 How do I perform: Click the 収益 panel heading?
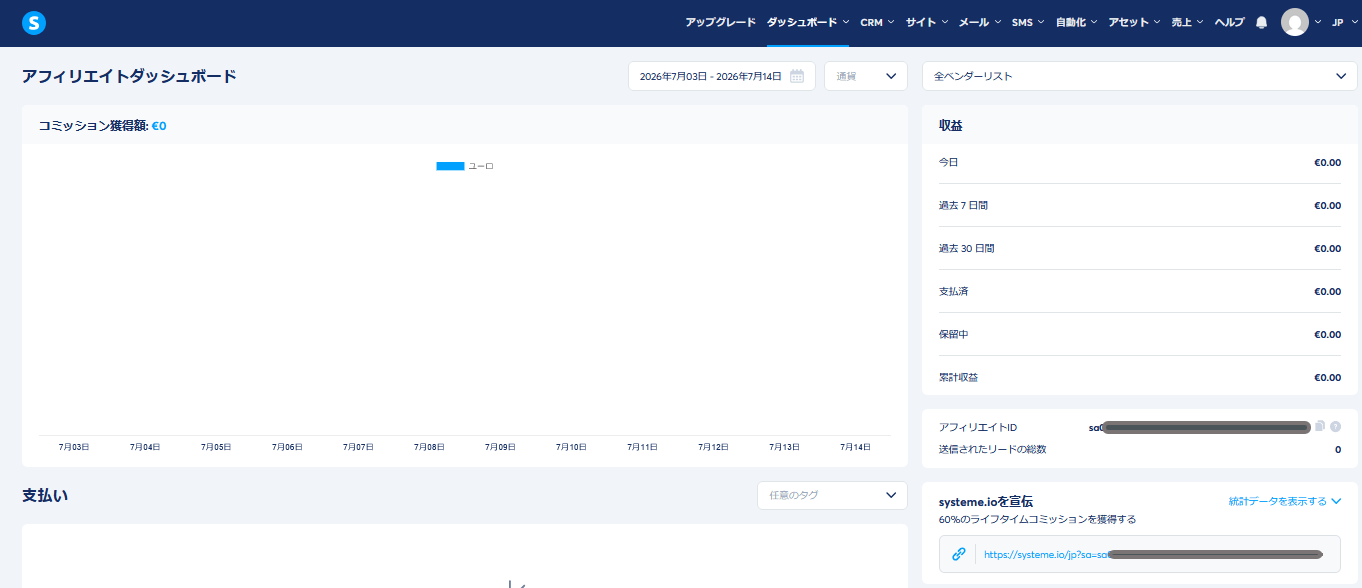click(951, 126)
